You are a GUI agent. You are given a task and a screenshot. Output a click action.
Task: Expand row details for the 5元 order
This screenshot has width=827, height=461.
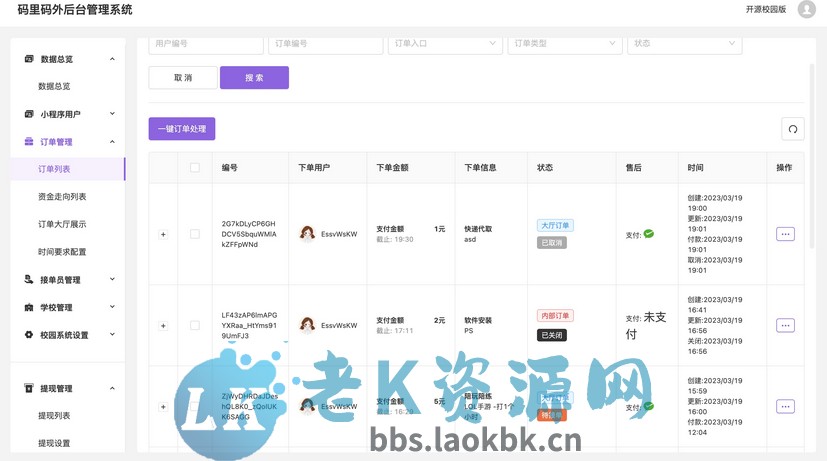[163, 407]
